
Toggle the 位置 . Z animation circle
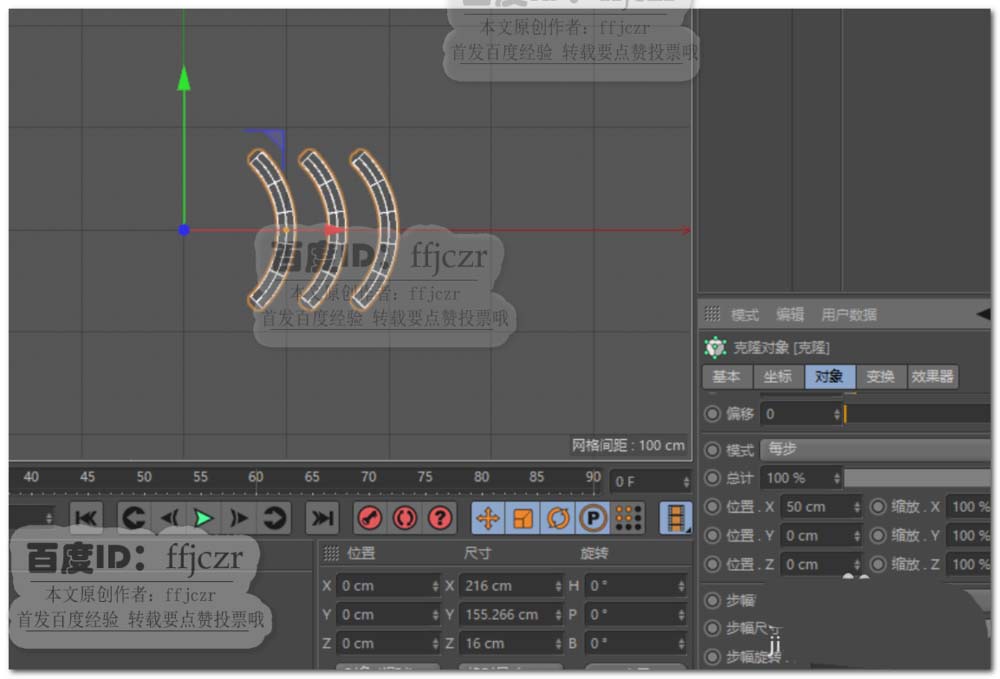pyautogui.click(x=712, y=564)
